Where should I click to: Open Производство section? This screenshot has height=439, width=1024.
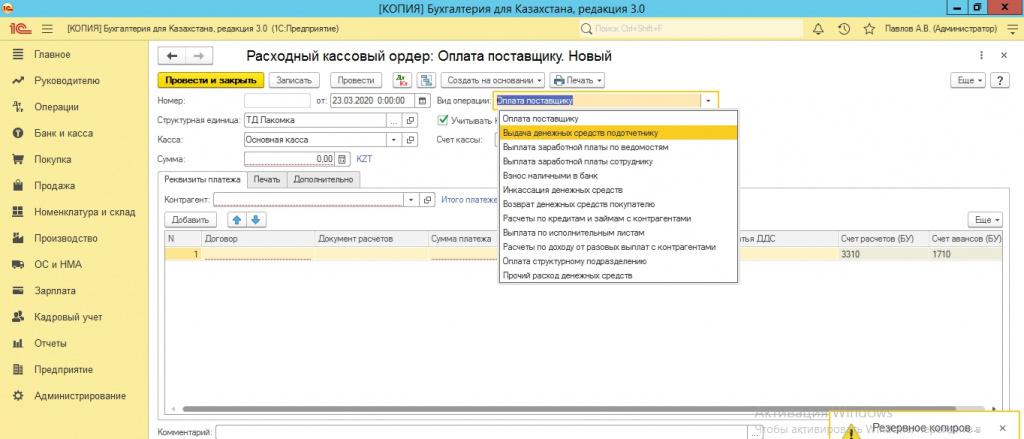click(x=65, y=238)
